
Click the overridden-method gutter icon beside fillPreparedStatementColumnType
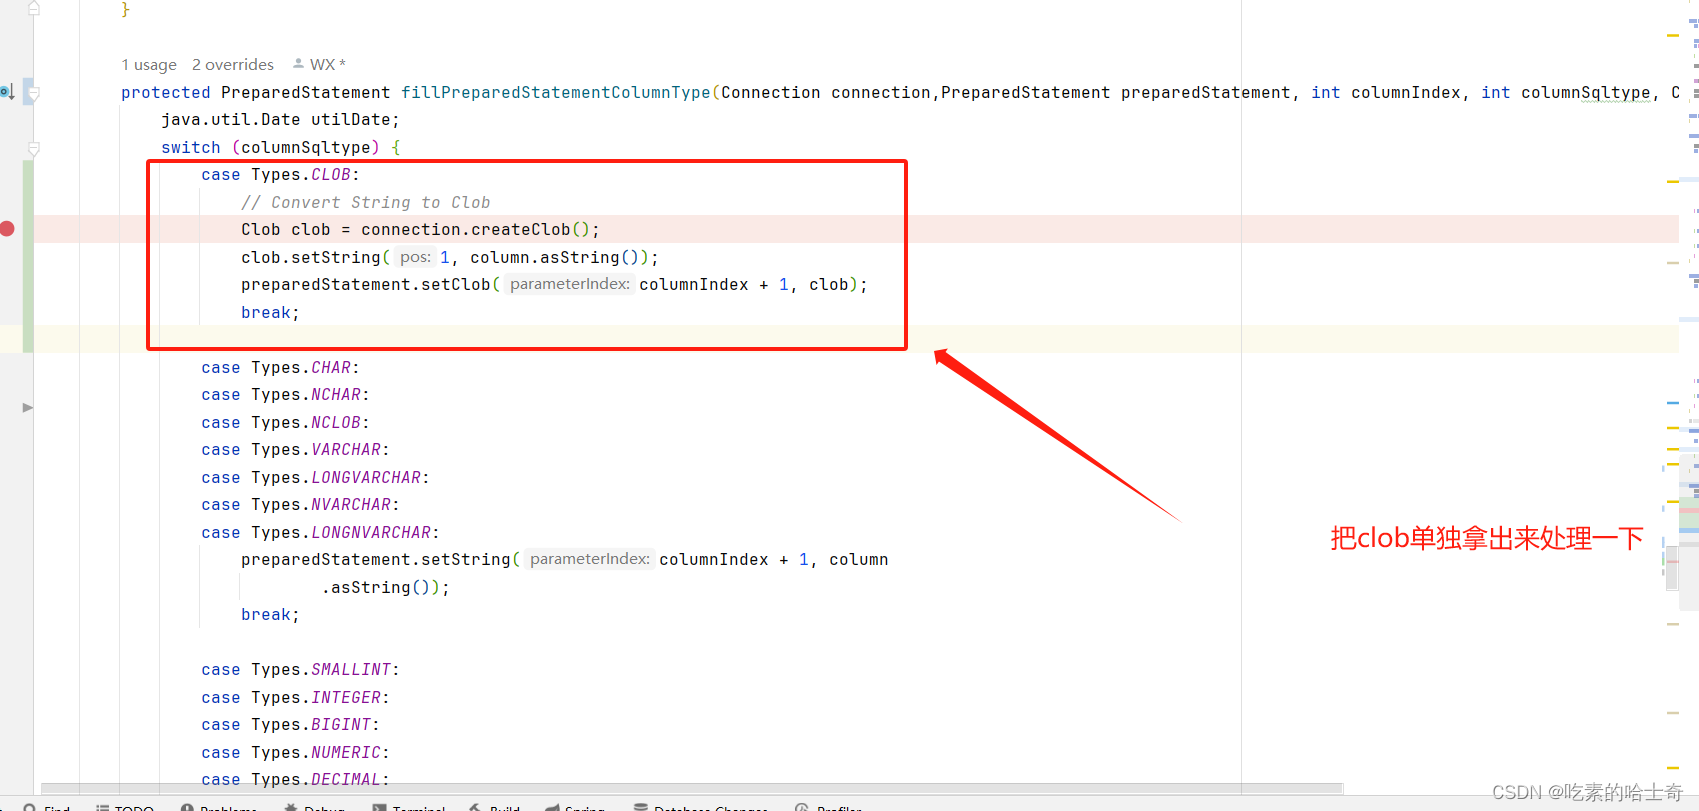coord(6,92)
